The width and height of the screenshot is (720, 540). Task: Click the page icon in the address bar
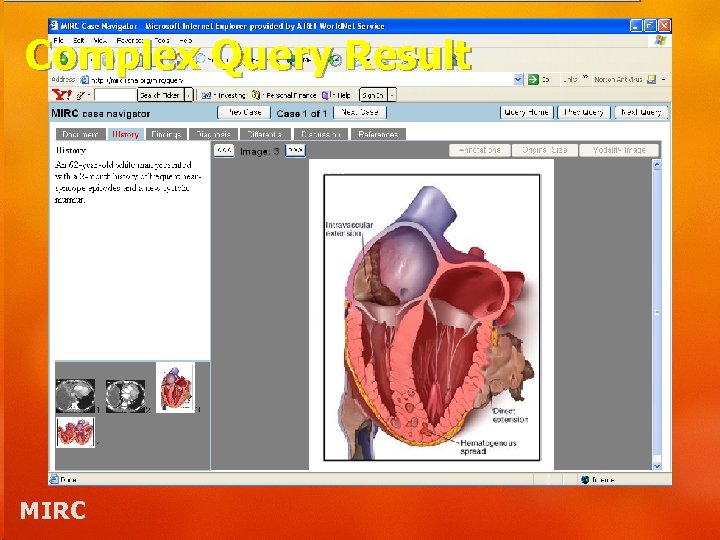(84, 80)
